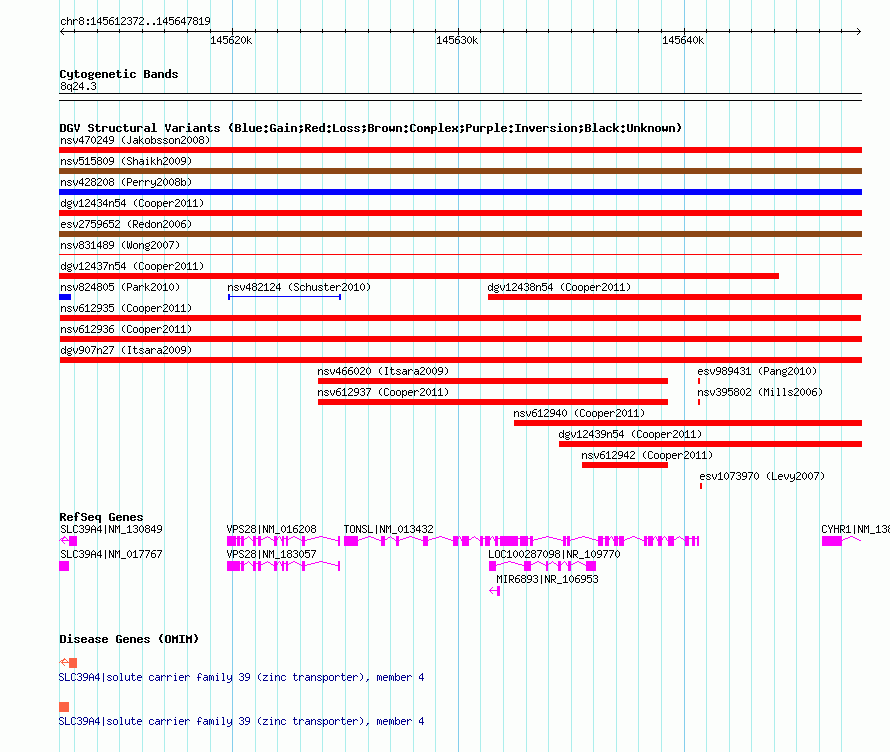Click the chr8:145612372..145647819 region label

click(x=135, y=22)
